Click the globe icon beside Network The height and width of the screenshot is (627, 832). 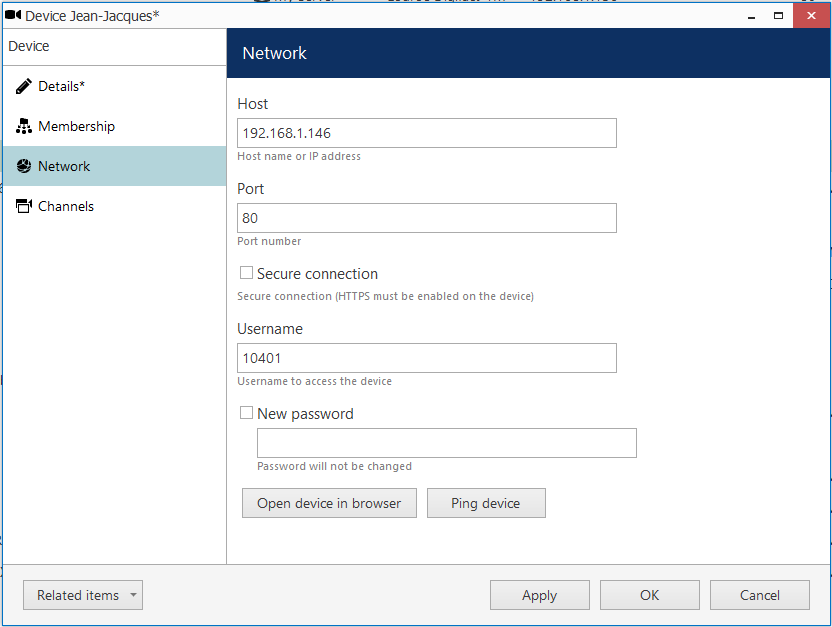[x=23, y=166]
